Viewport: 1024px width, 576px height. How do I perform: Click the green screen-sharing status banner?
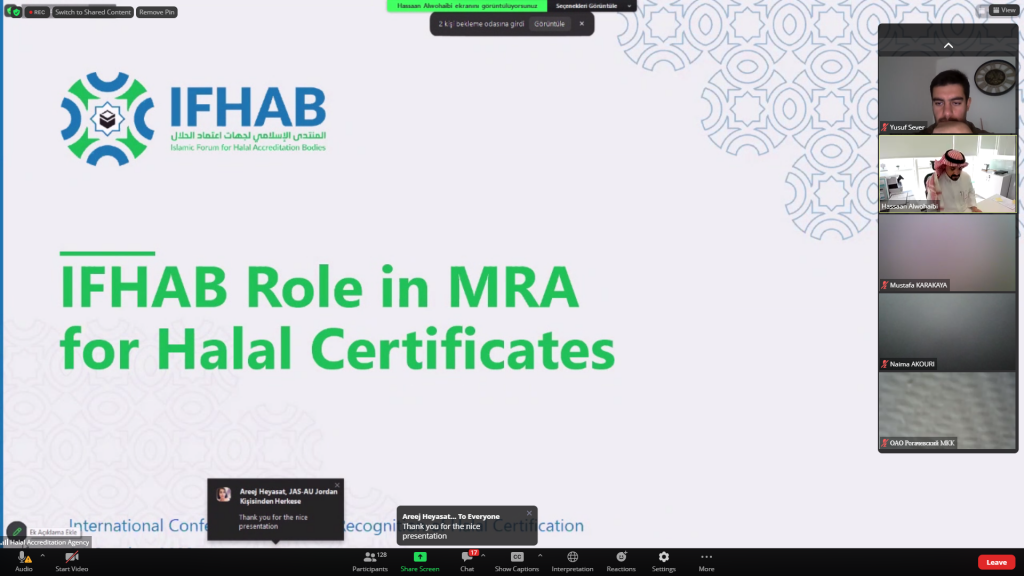tap(467, 6)
